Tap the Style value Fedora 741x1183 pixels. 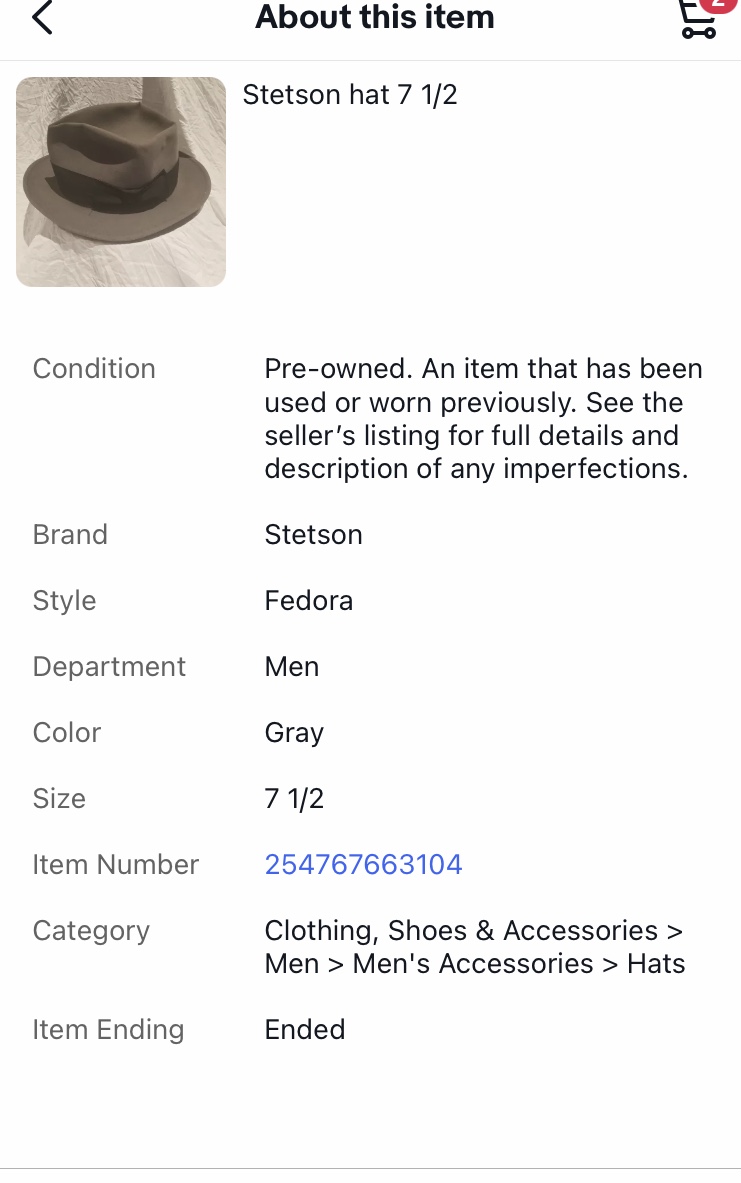309,601
